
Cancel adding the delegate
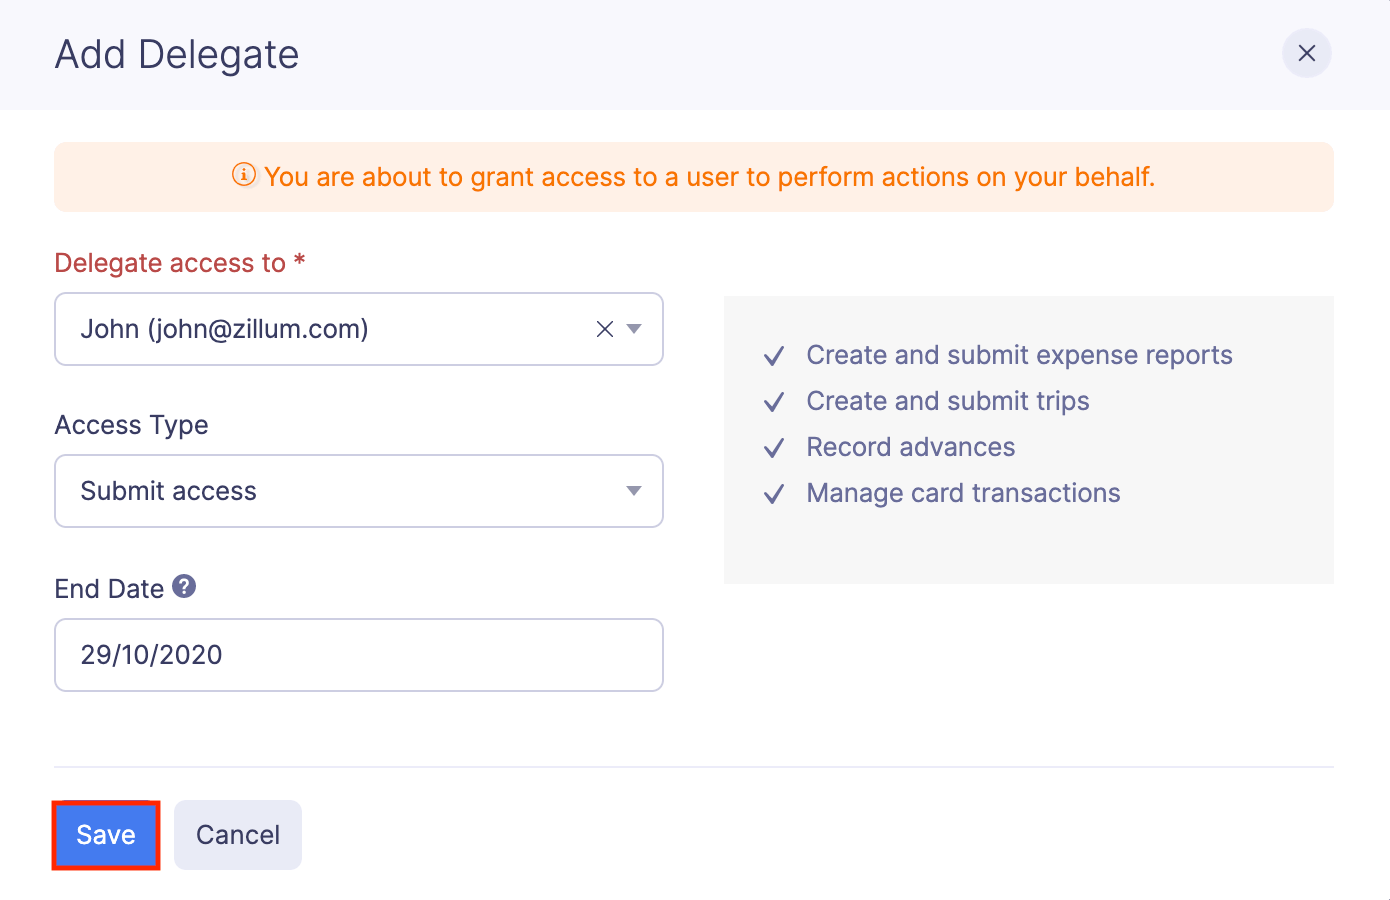pos(237,834)
